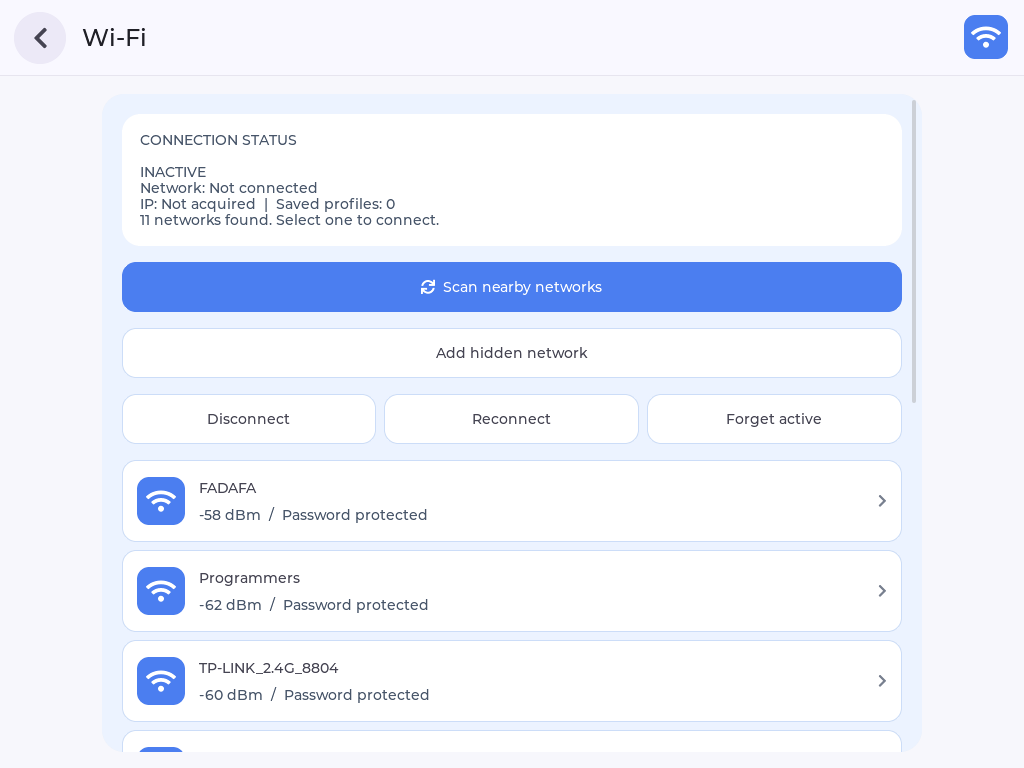Click the -60 dBm signal text
1024x768 pixels.
click(231, 696)
